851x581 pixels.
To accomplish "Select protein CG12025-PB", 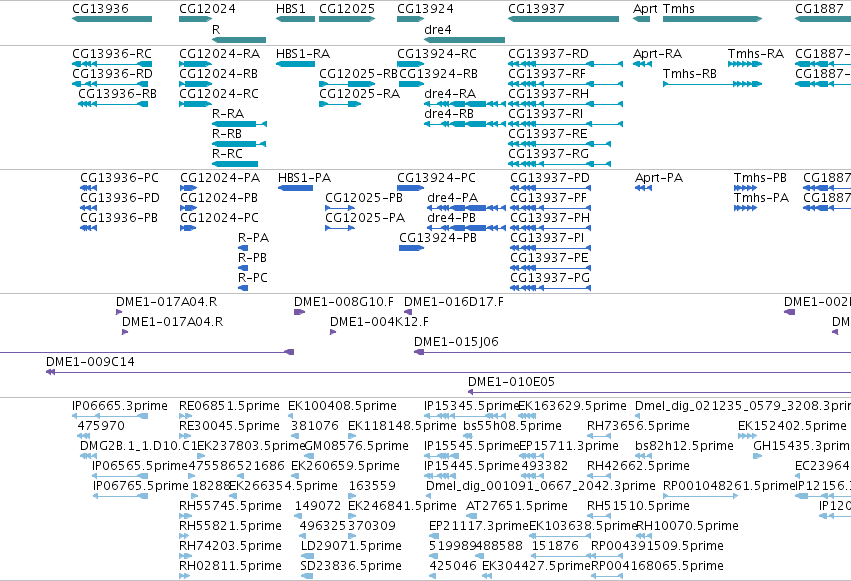I will [340, 208].
